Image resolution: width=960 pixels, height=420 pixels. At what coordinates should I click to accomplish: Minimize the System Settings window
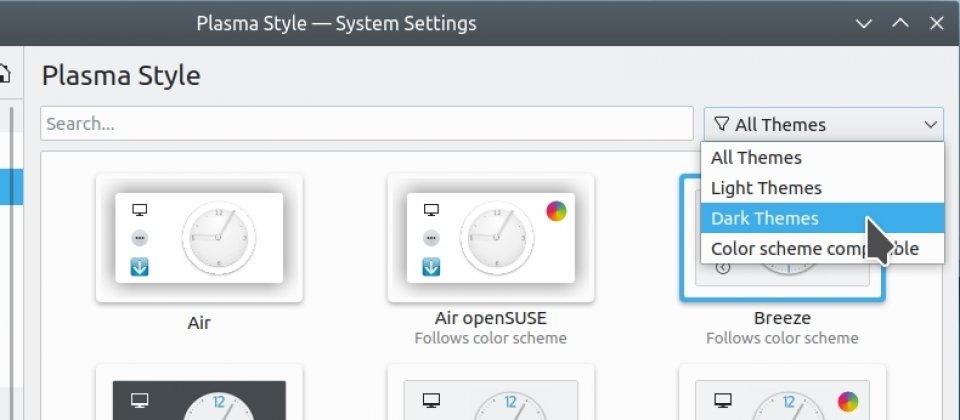tap(863, 24)
